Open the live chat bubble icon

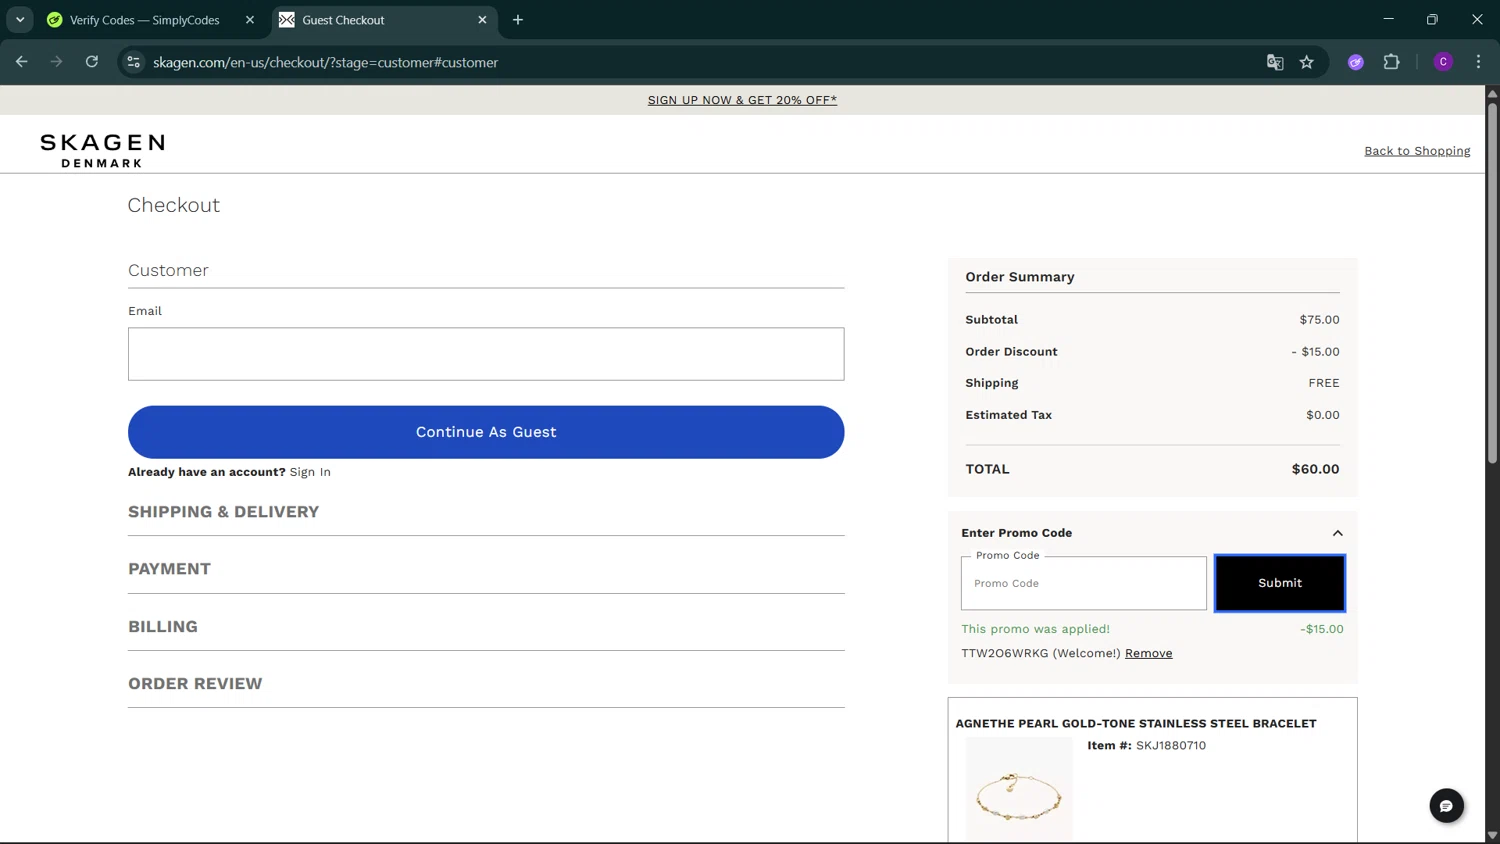(1446, 806)
